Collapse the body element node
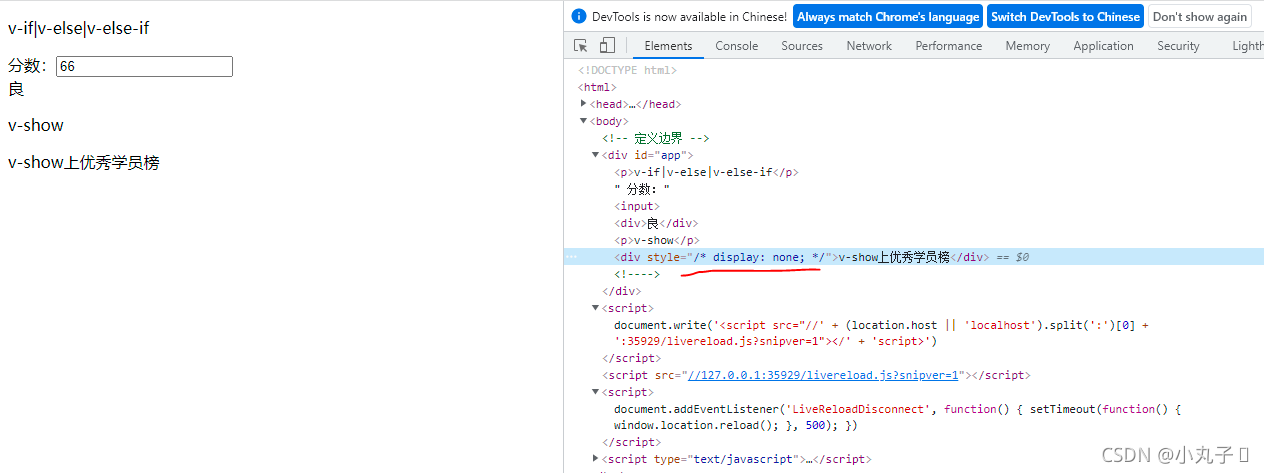 (x=584, y=121)
